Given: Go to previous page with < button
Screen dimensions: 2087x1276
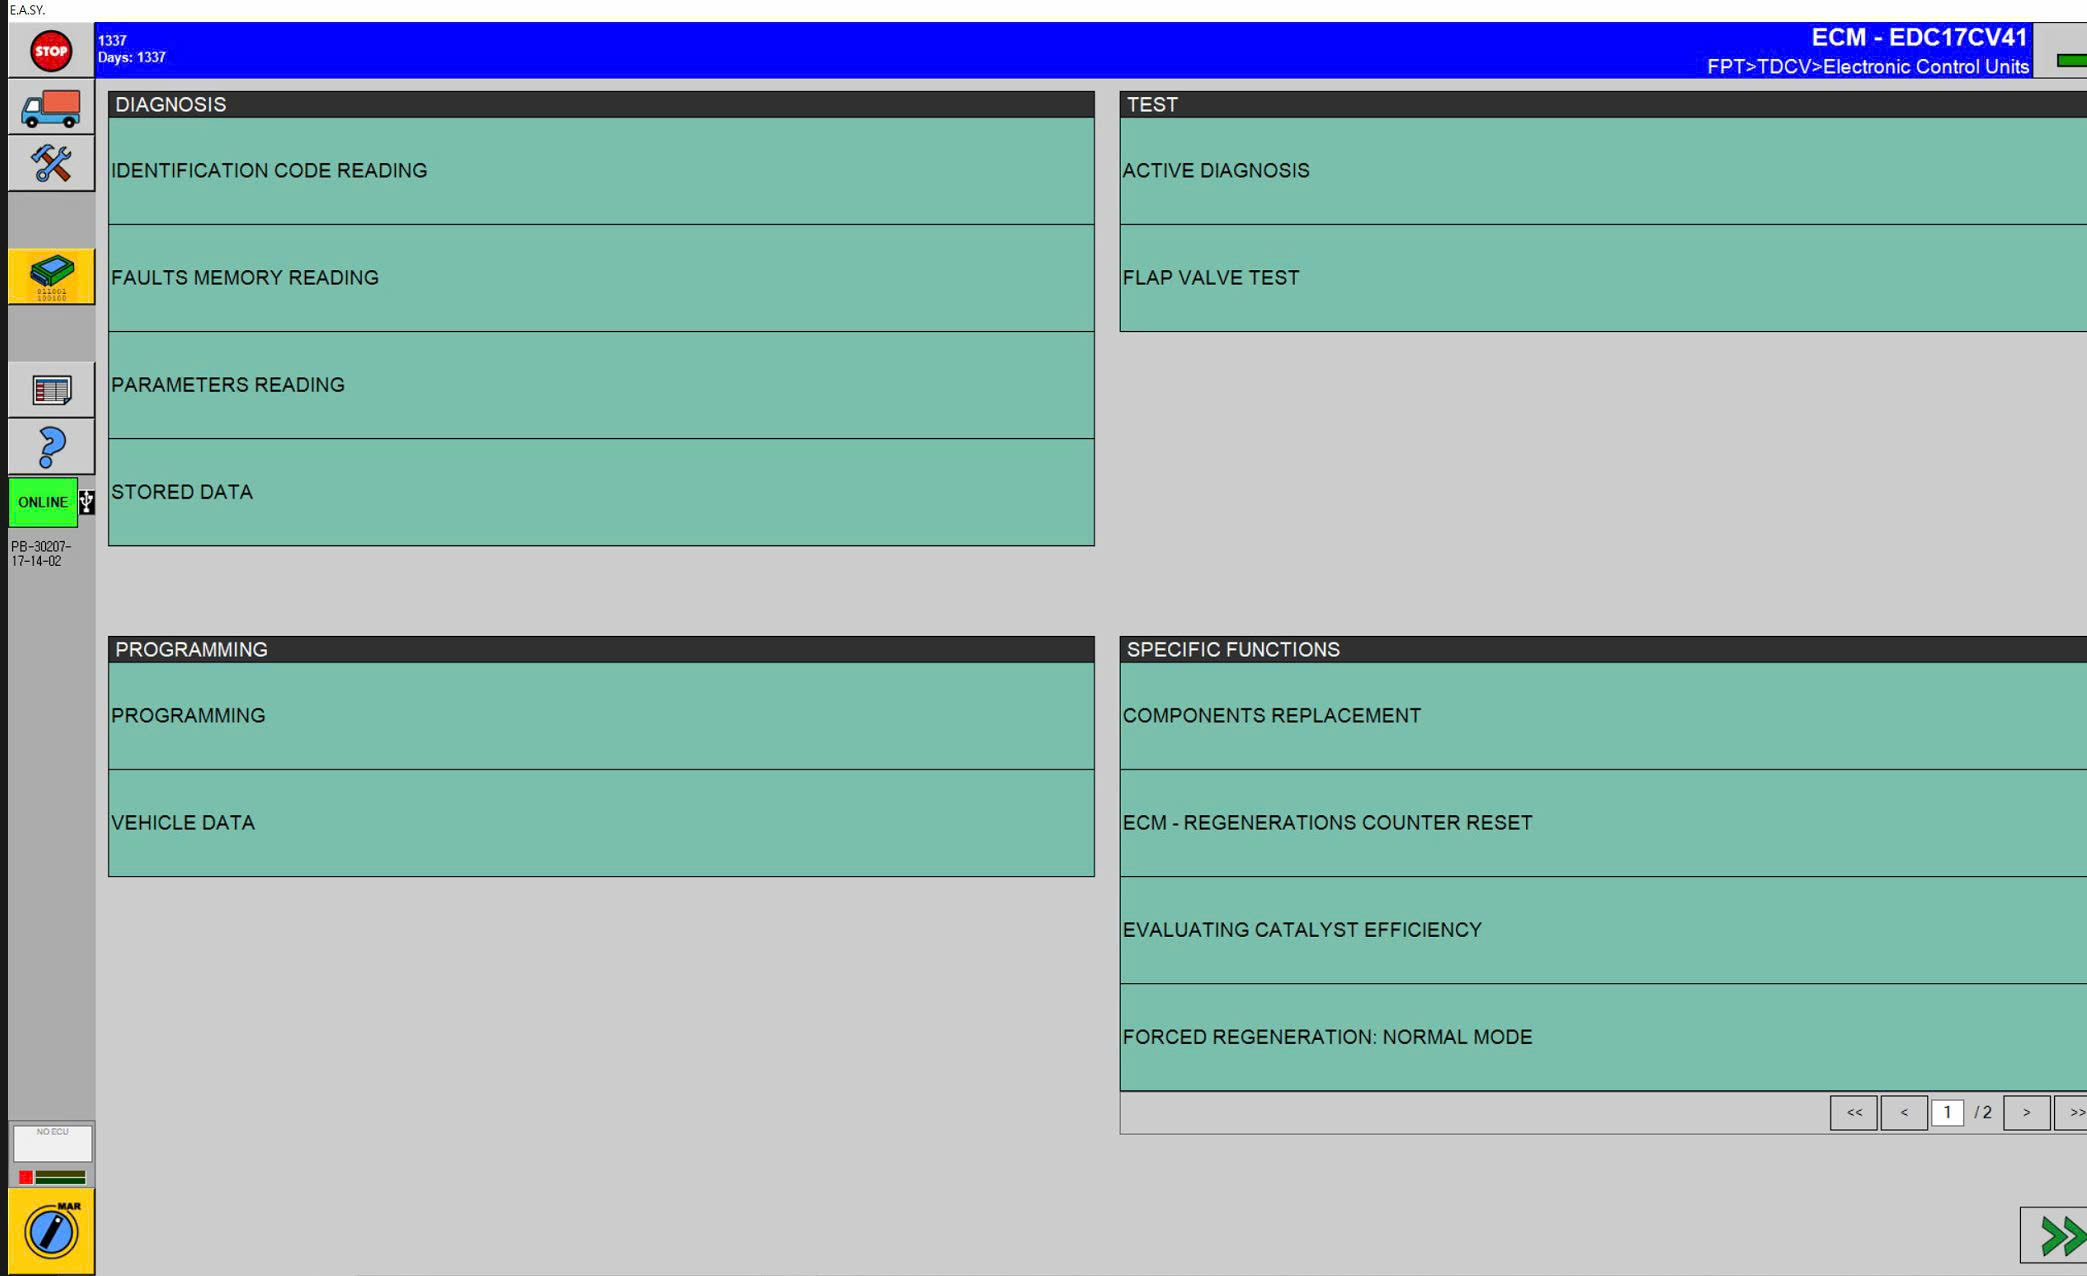Looking at the screenshot, I should point(1903,1112).
